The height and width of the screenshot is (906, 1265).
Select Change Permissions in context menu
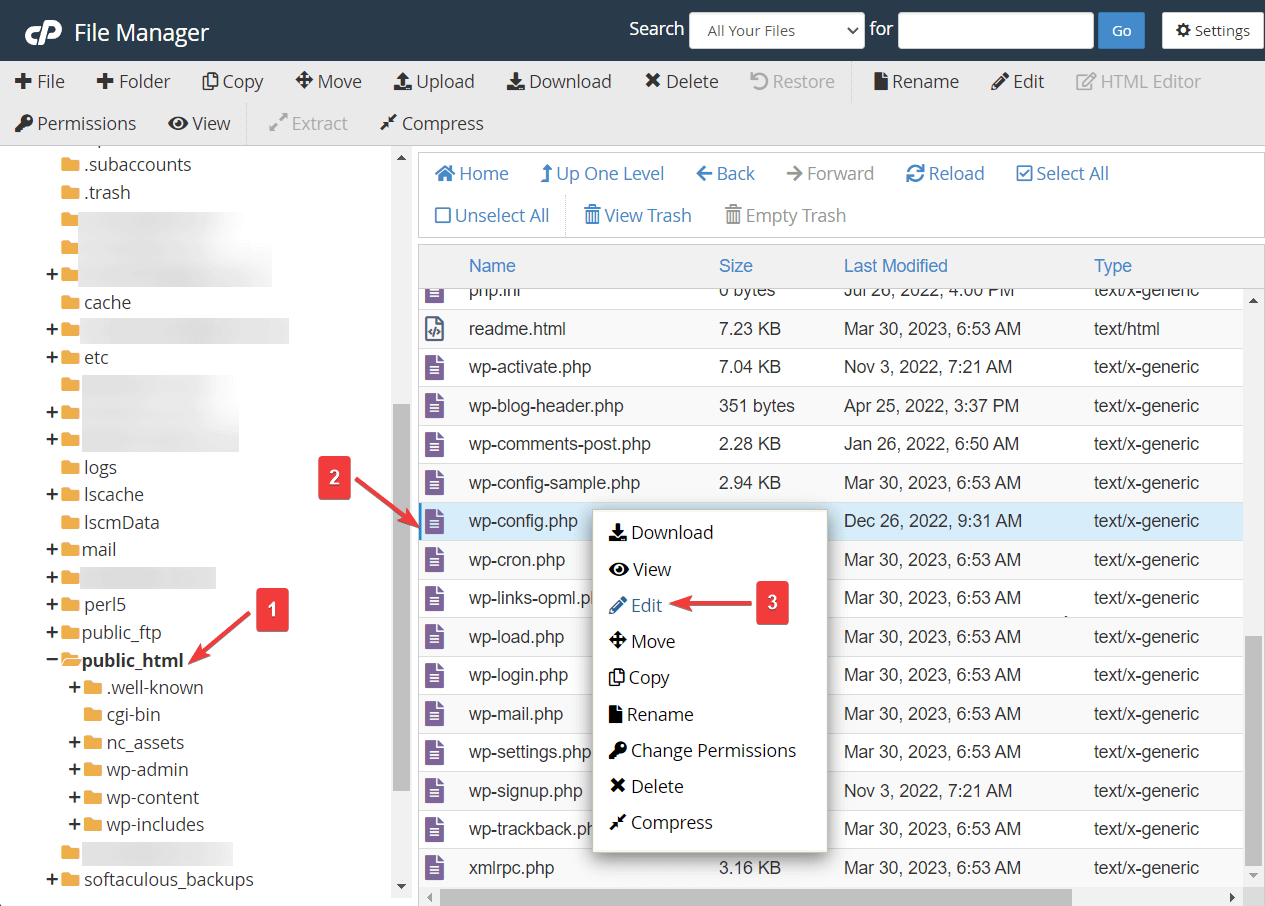(712, 750)
